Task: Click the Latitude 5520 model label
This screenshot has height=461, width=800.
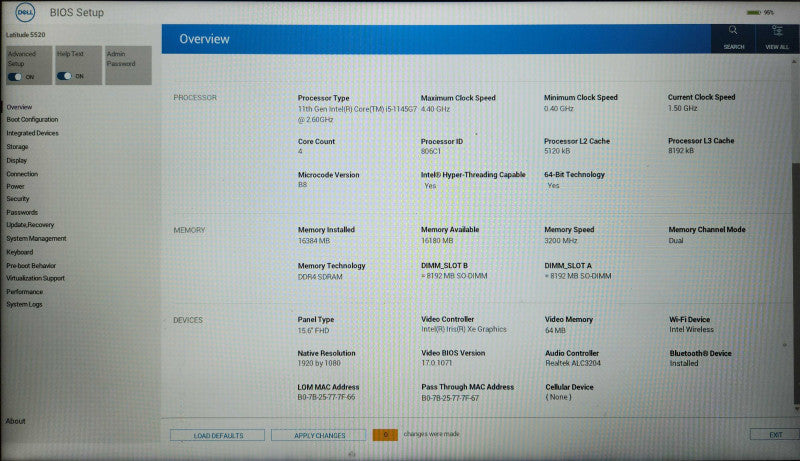Action: tap(26, 35)
